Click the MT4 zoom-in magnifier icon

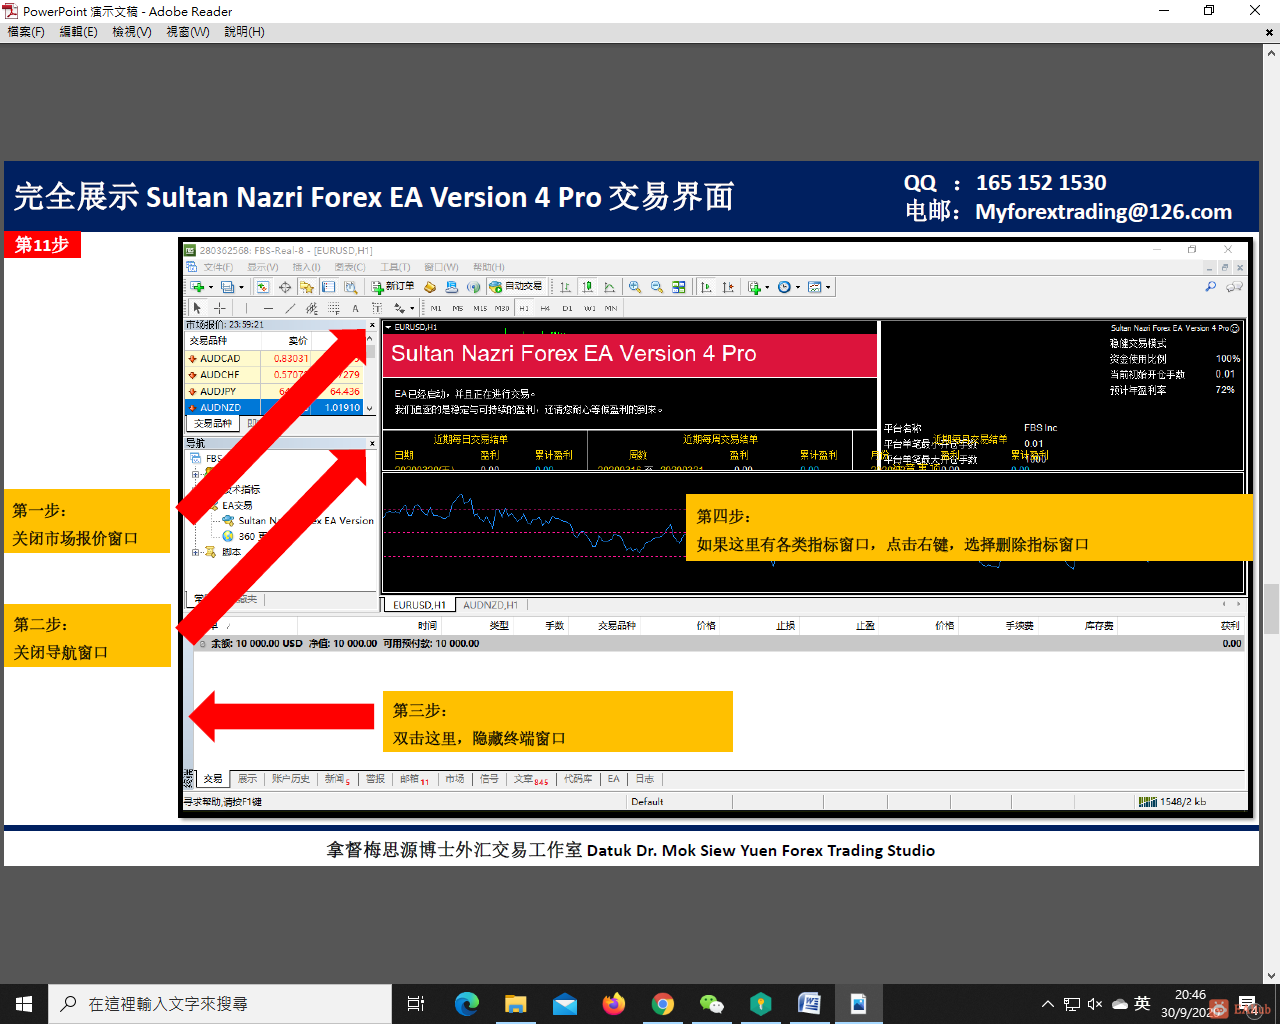(635, 287)
